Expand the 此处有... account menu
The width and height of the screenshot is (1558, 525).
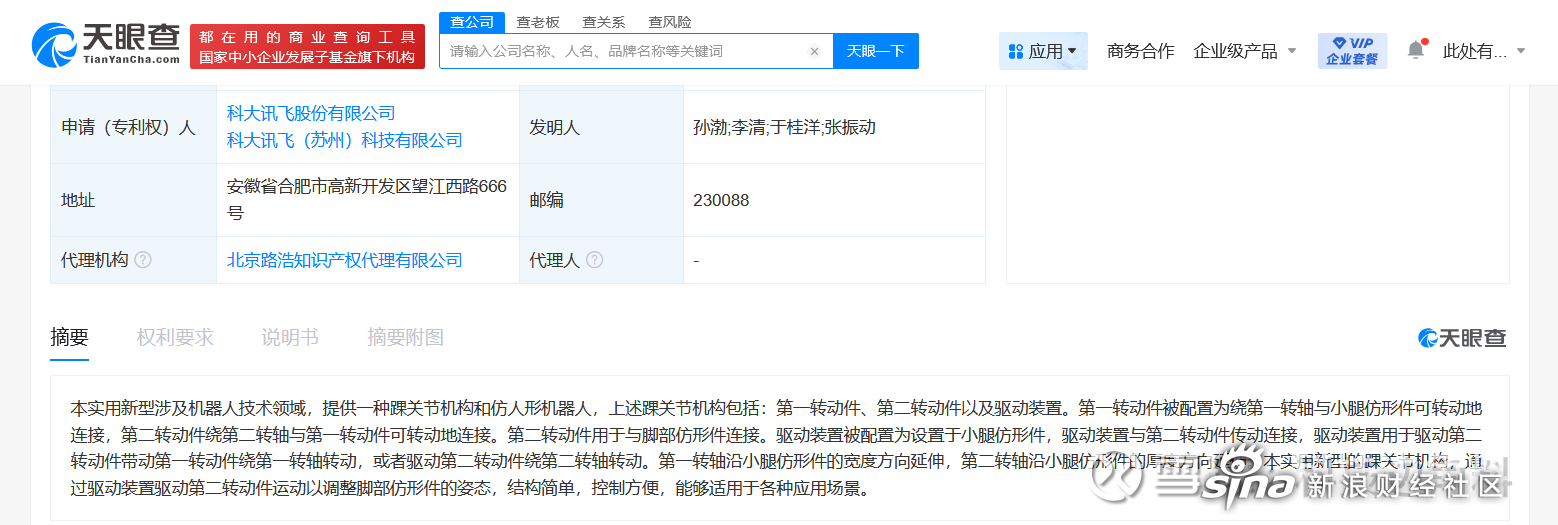pos(1484,51)
